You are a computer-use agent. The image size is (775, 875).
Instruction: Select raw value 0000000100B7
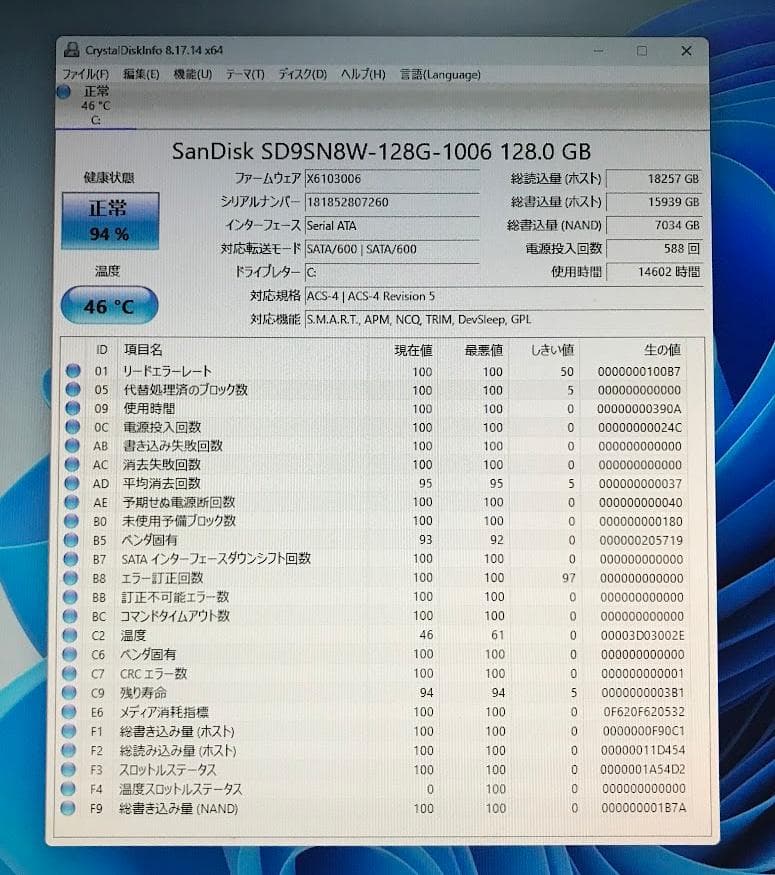tap(639, 372)
